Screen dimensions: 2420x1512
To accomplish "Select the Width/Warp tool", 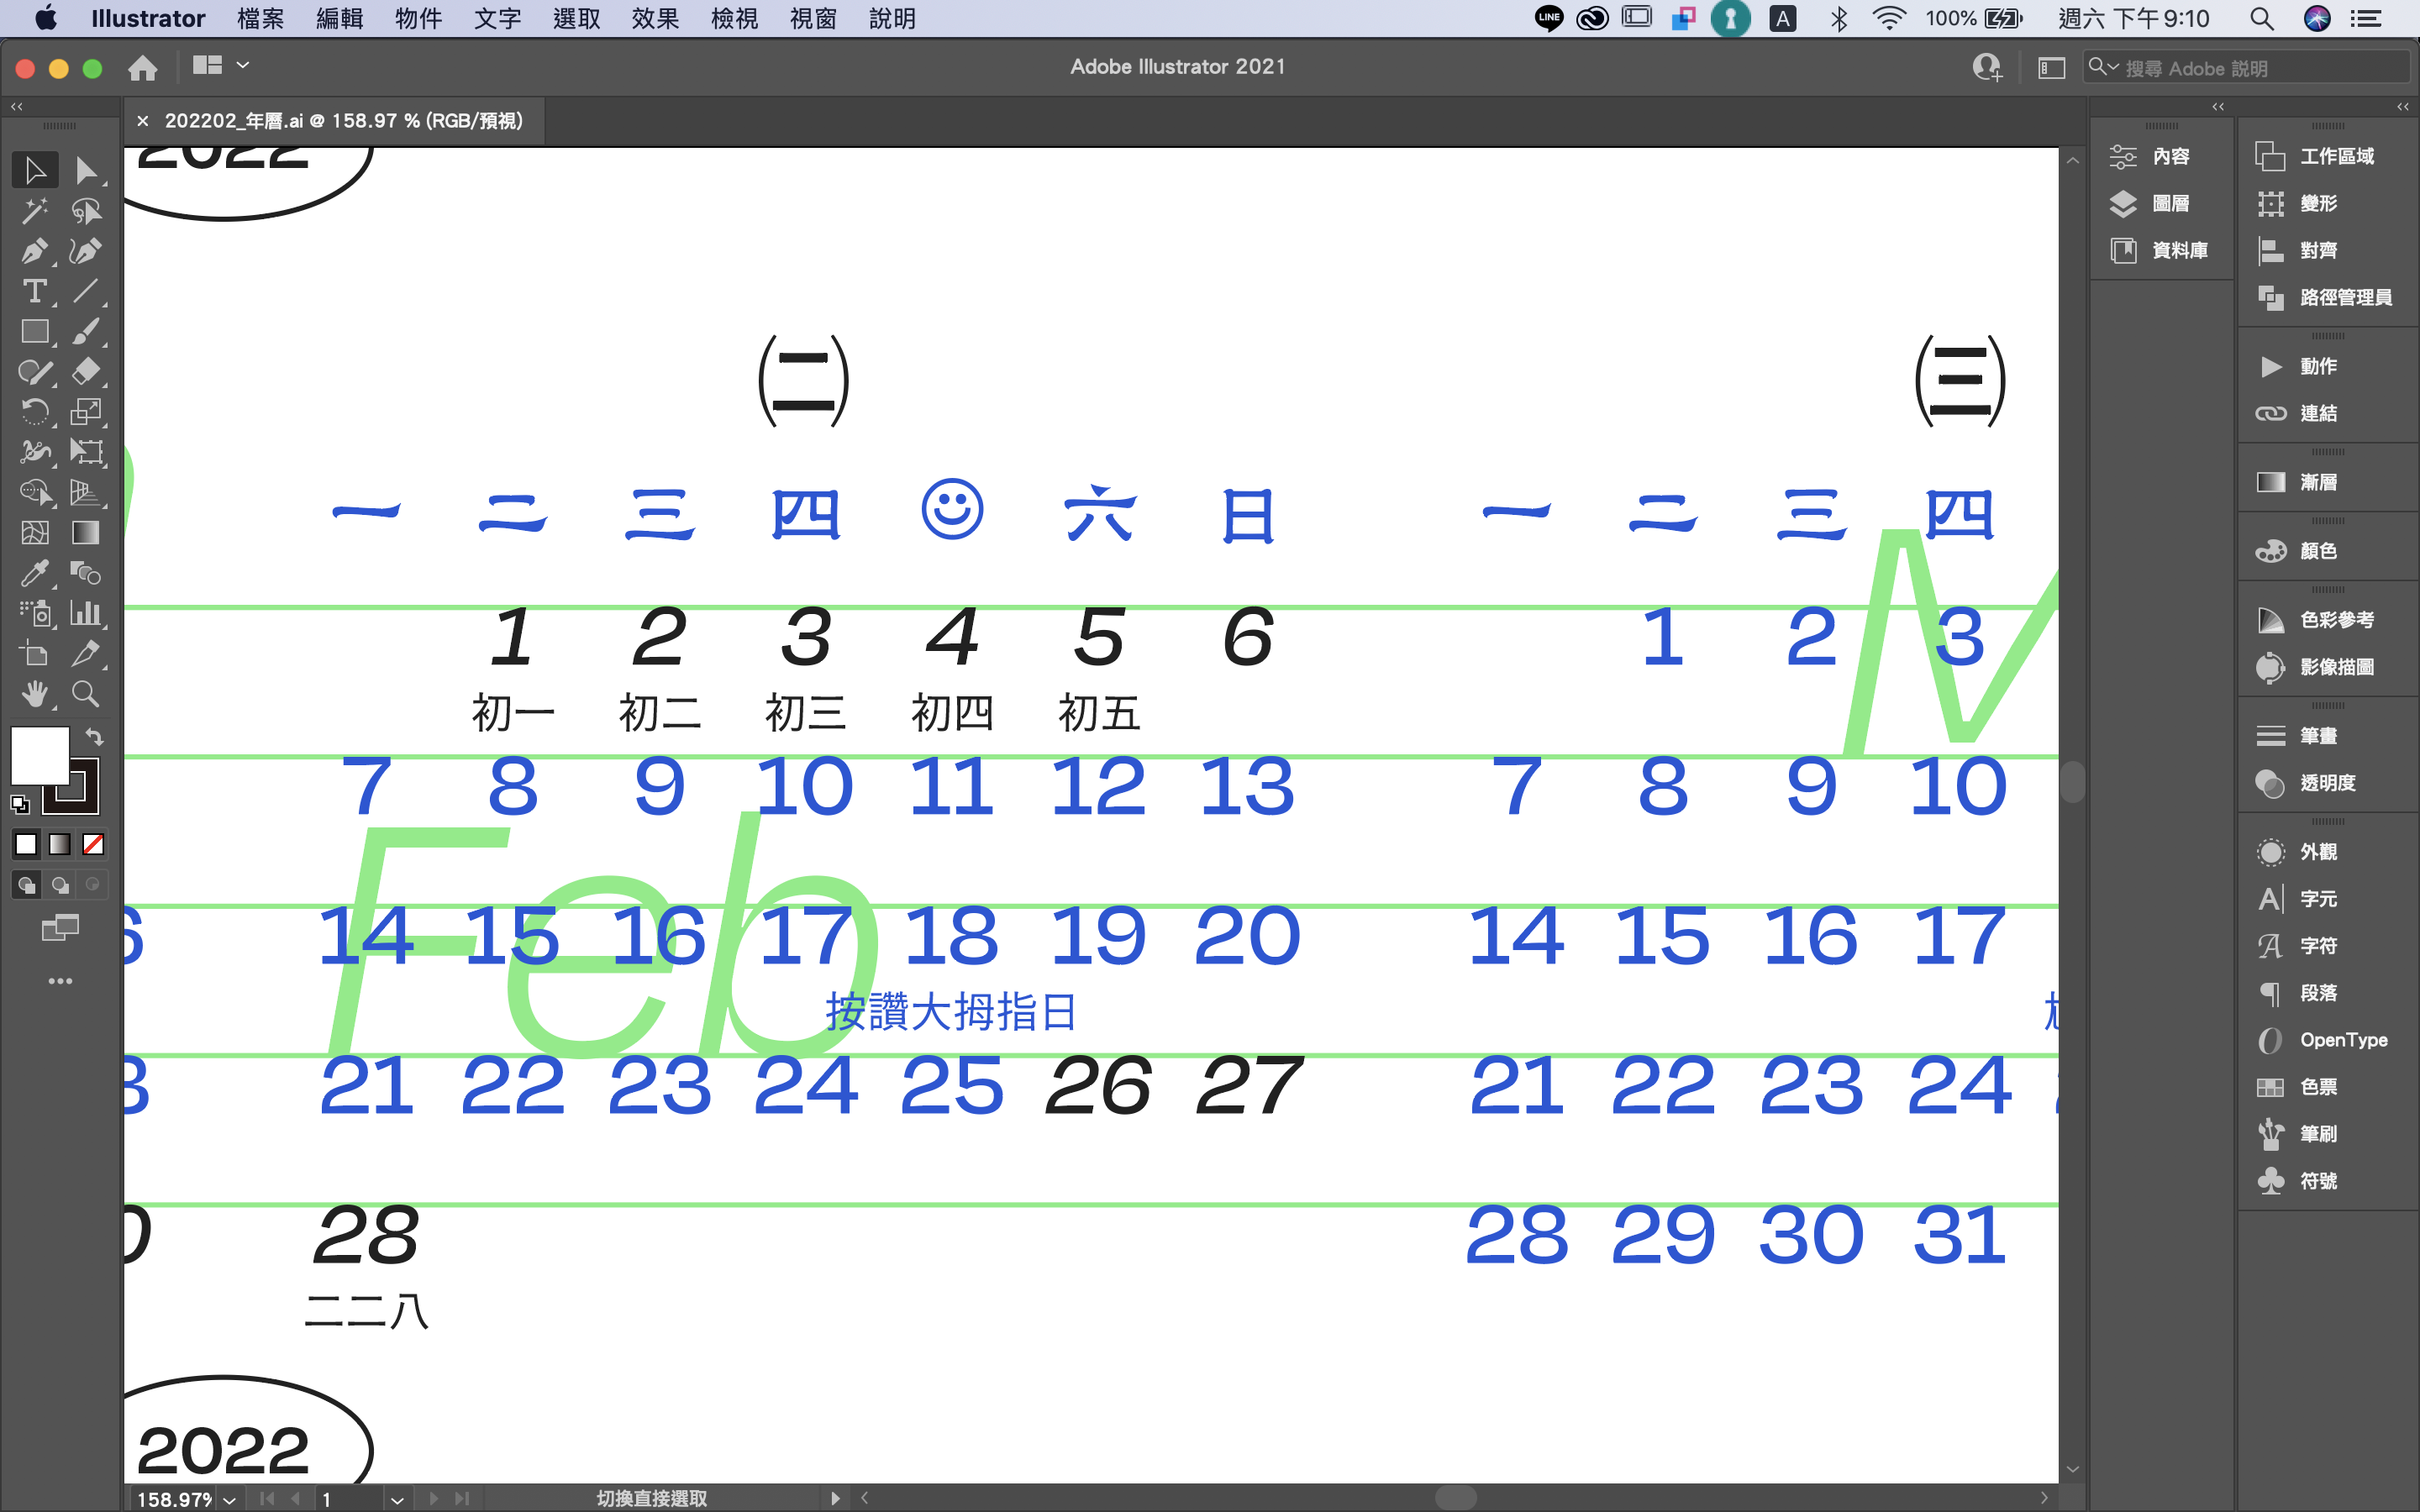I will [35, 452].
